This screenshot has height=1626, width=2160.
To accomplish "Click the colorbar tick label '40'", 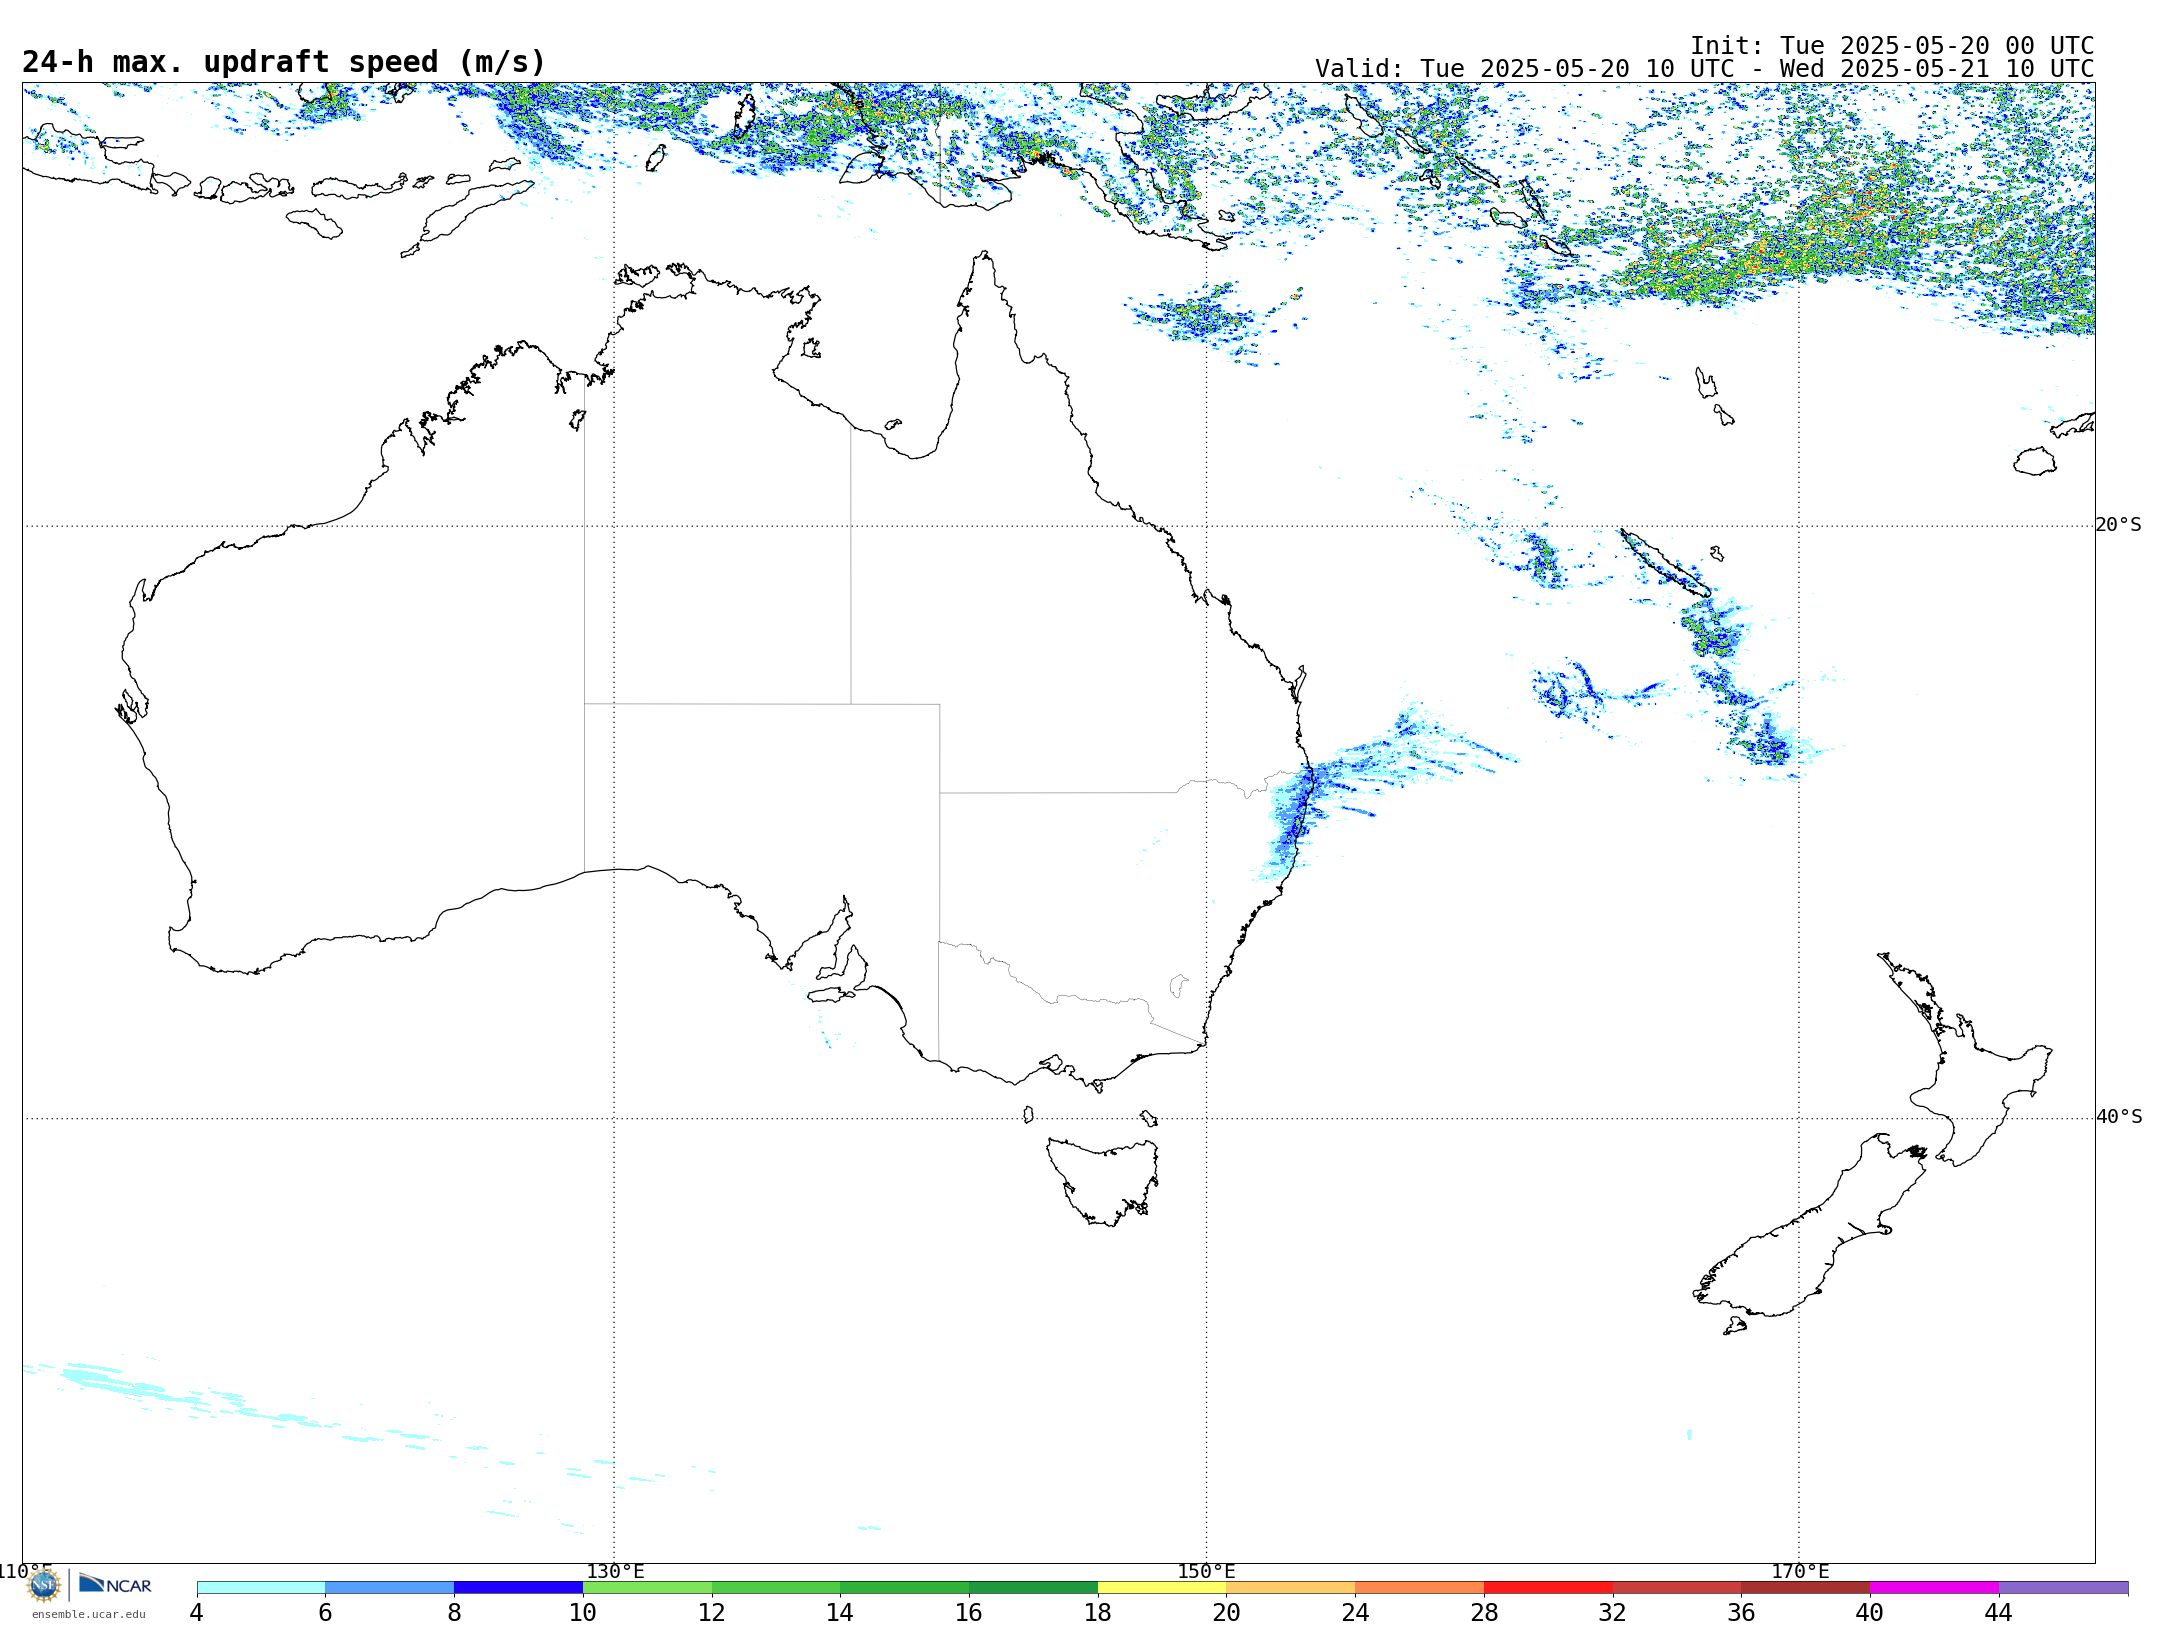I will (1870, 1612).
